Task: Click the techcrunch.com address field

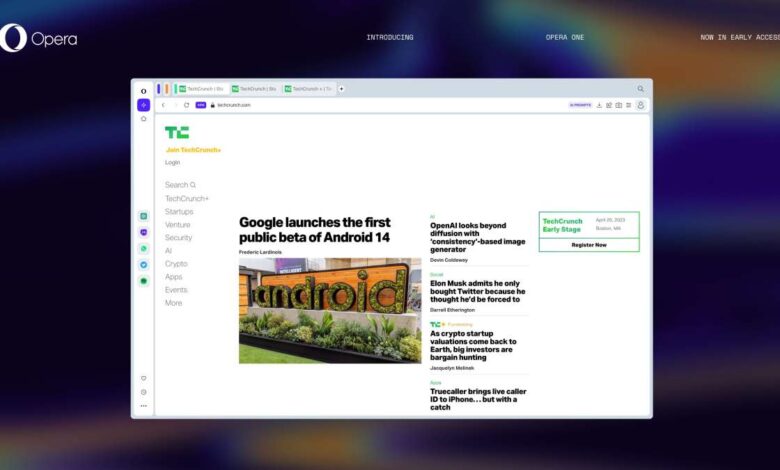Action: click(233, 105)
